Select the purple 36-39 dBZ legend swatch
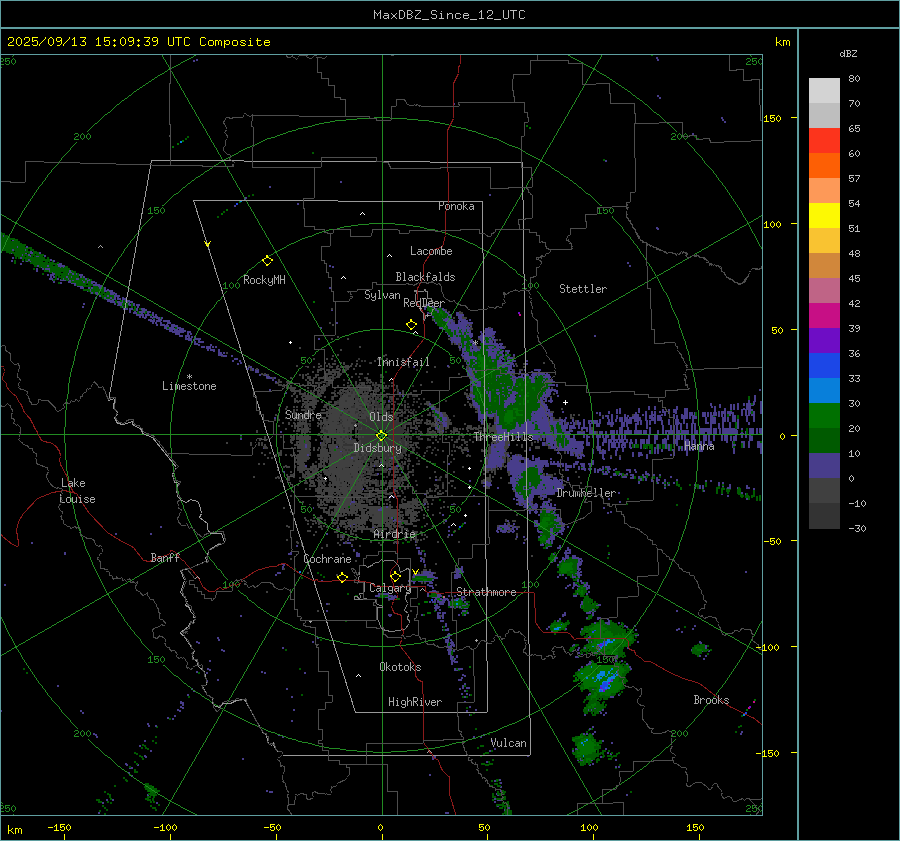This screenshot has height=841, width=900. point(824,340)
